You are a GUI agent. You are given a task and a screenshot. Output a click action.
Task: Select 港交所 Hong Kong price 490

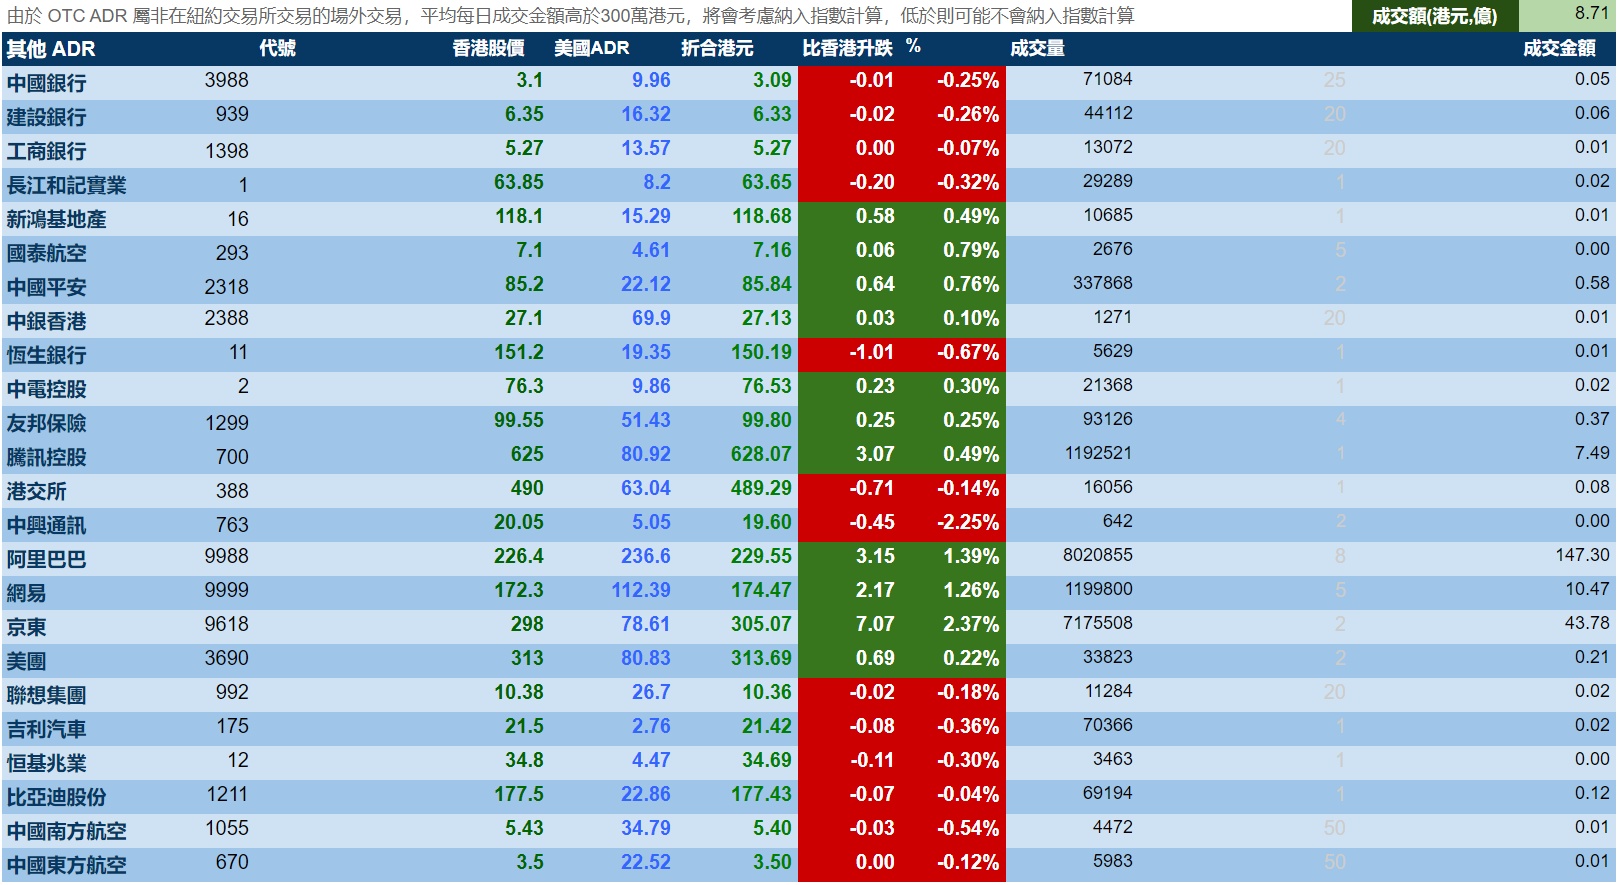527,488
